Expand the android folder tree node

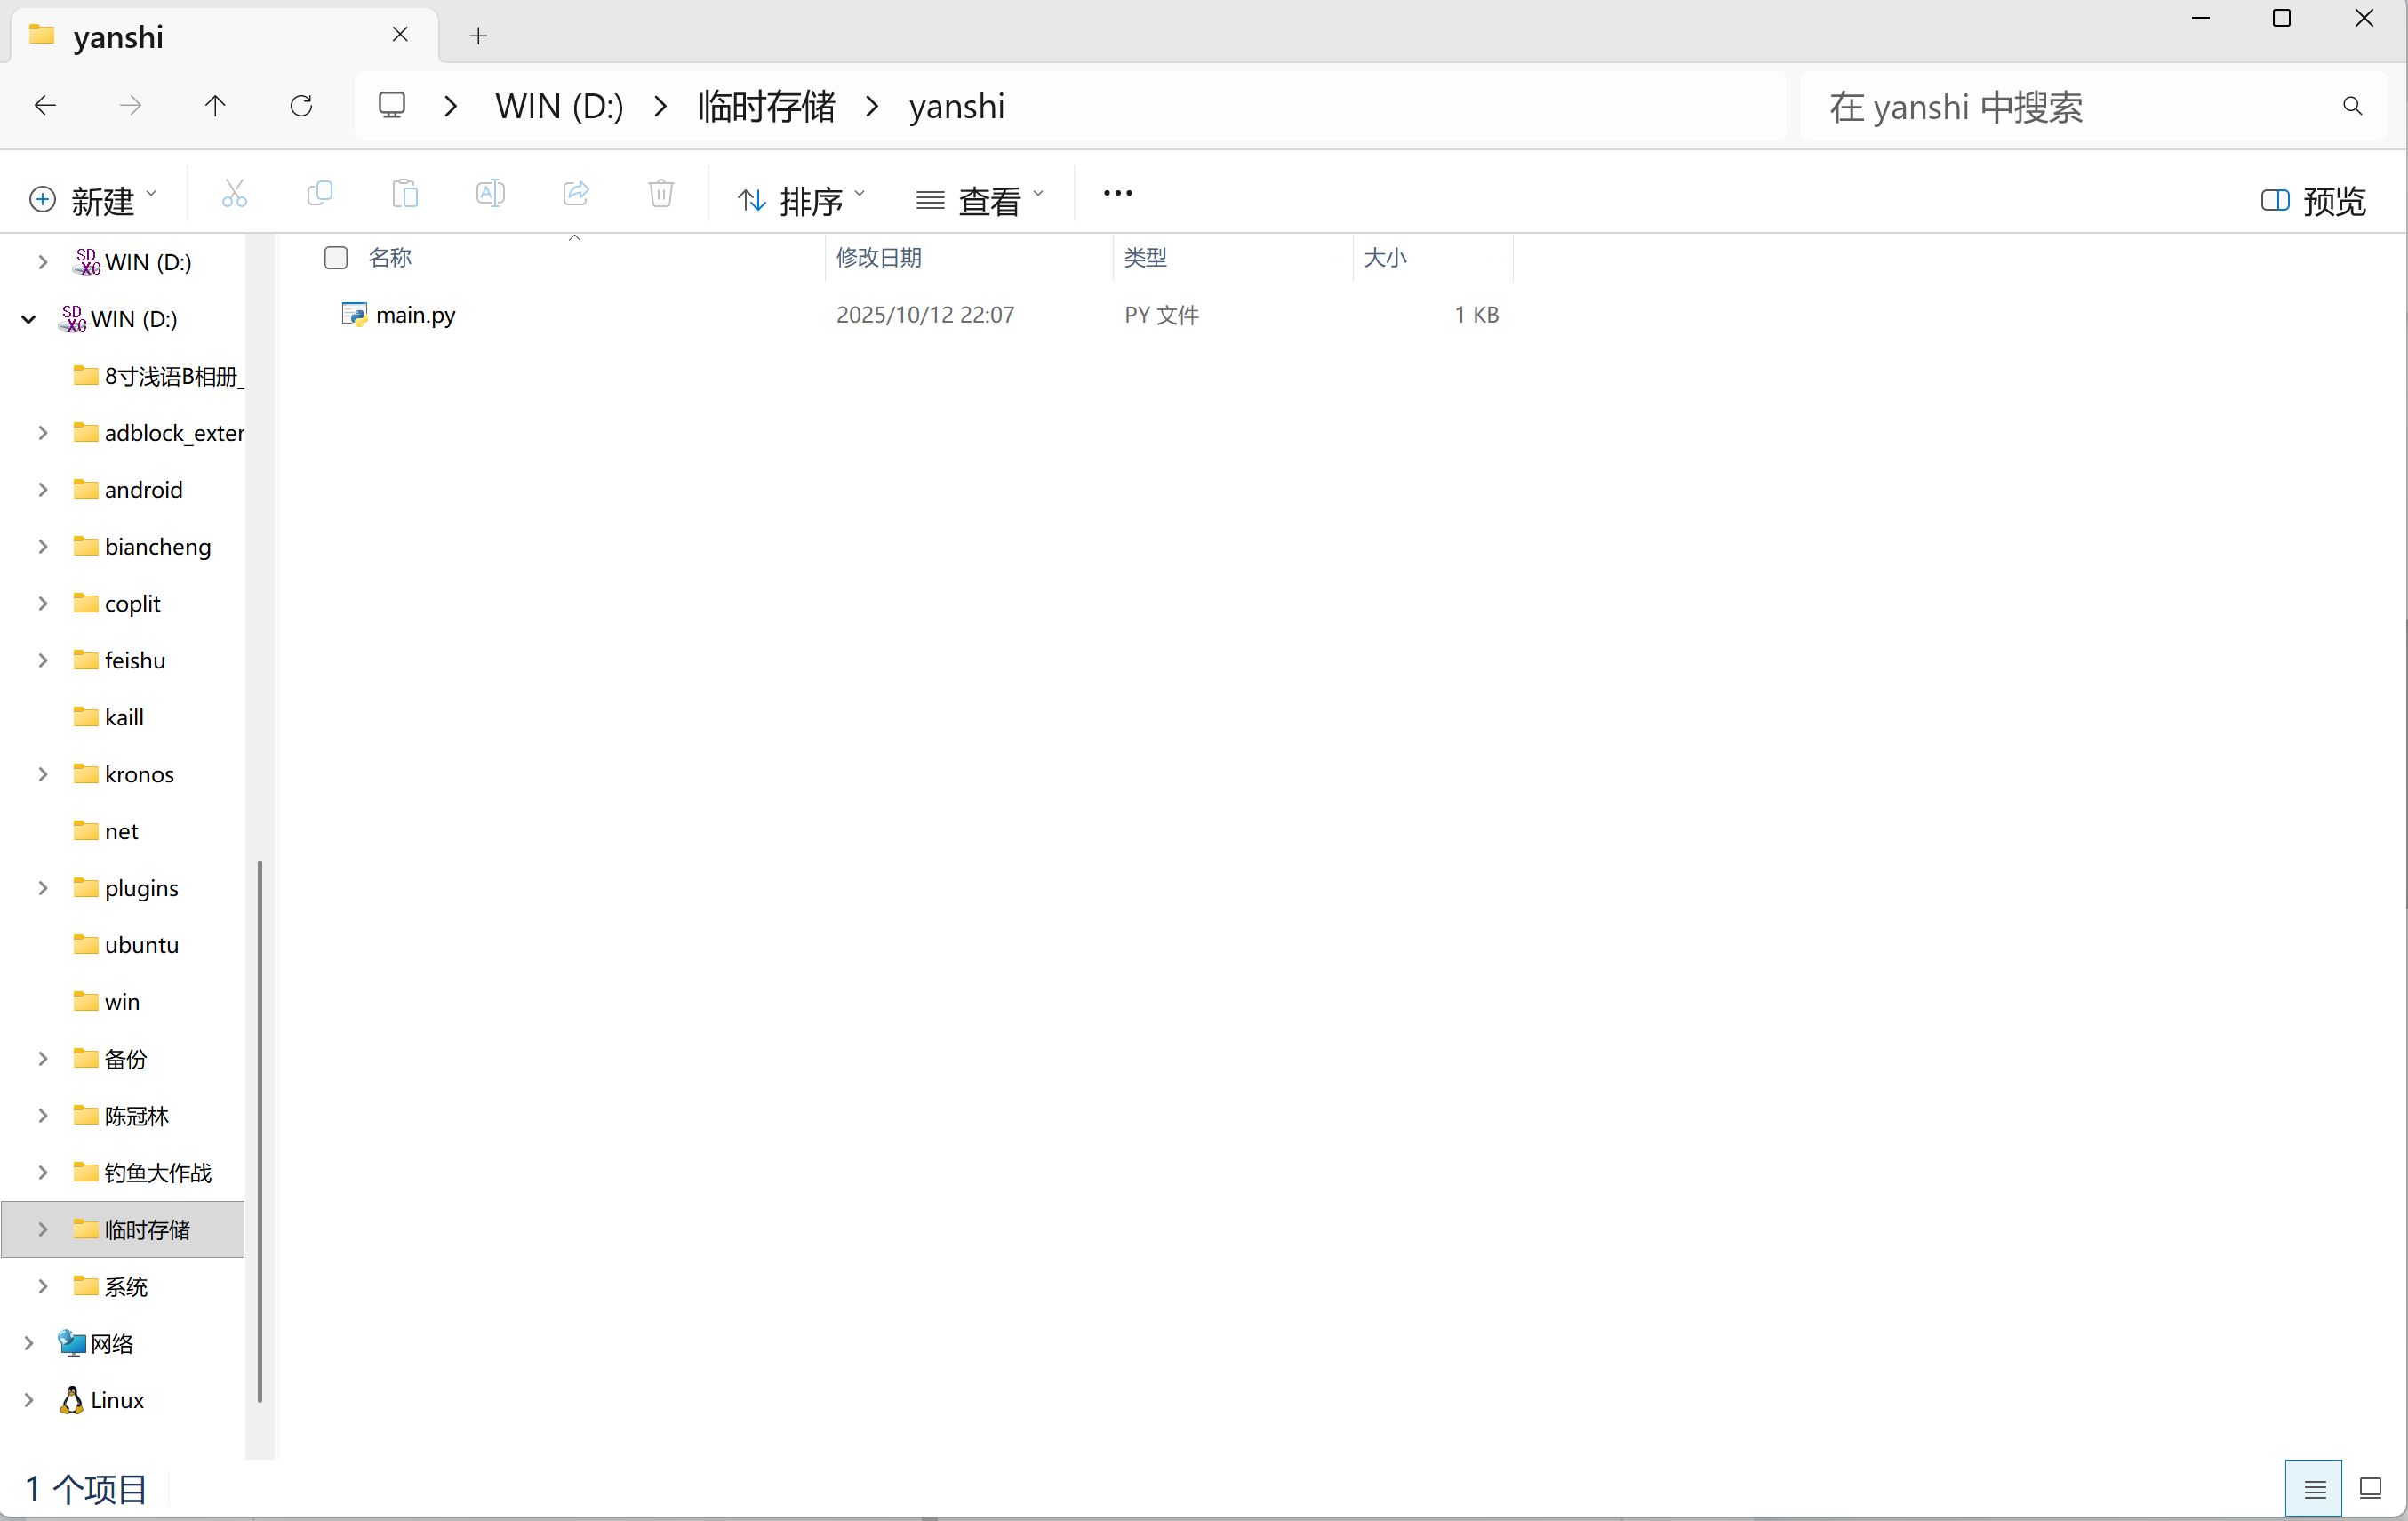click(x=43, y=490)
